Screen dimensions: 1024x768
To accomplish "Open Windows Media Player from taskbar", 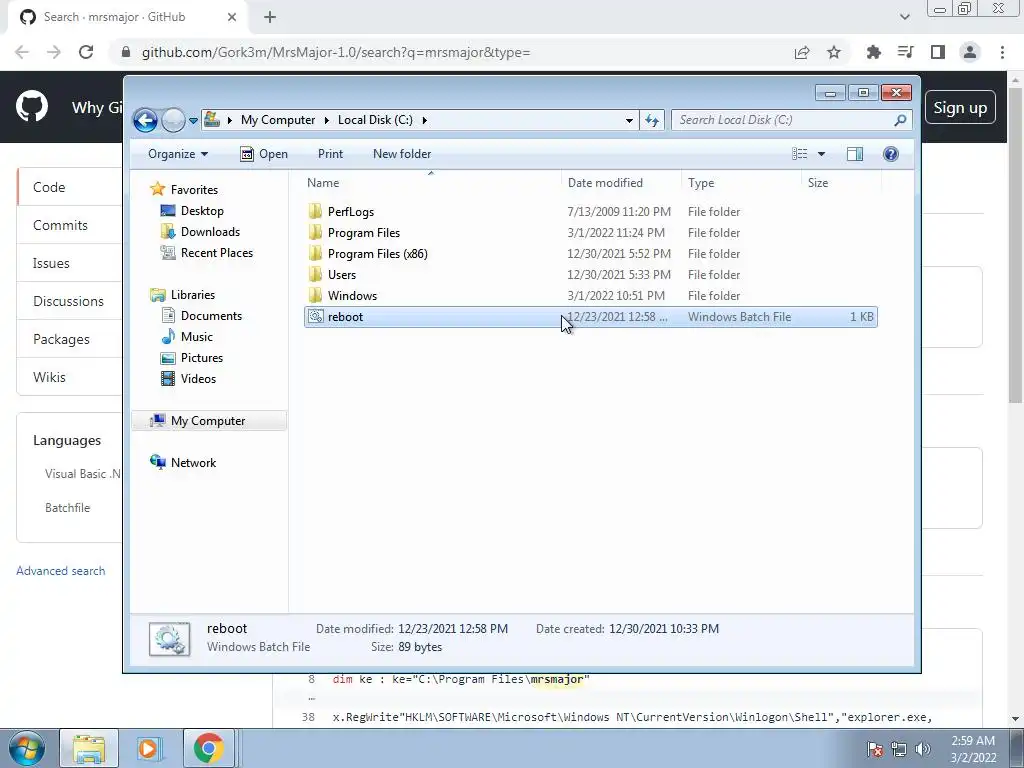I will click(x=148, y=748).
